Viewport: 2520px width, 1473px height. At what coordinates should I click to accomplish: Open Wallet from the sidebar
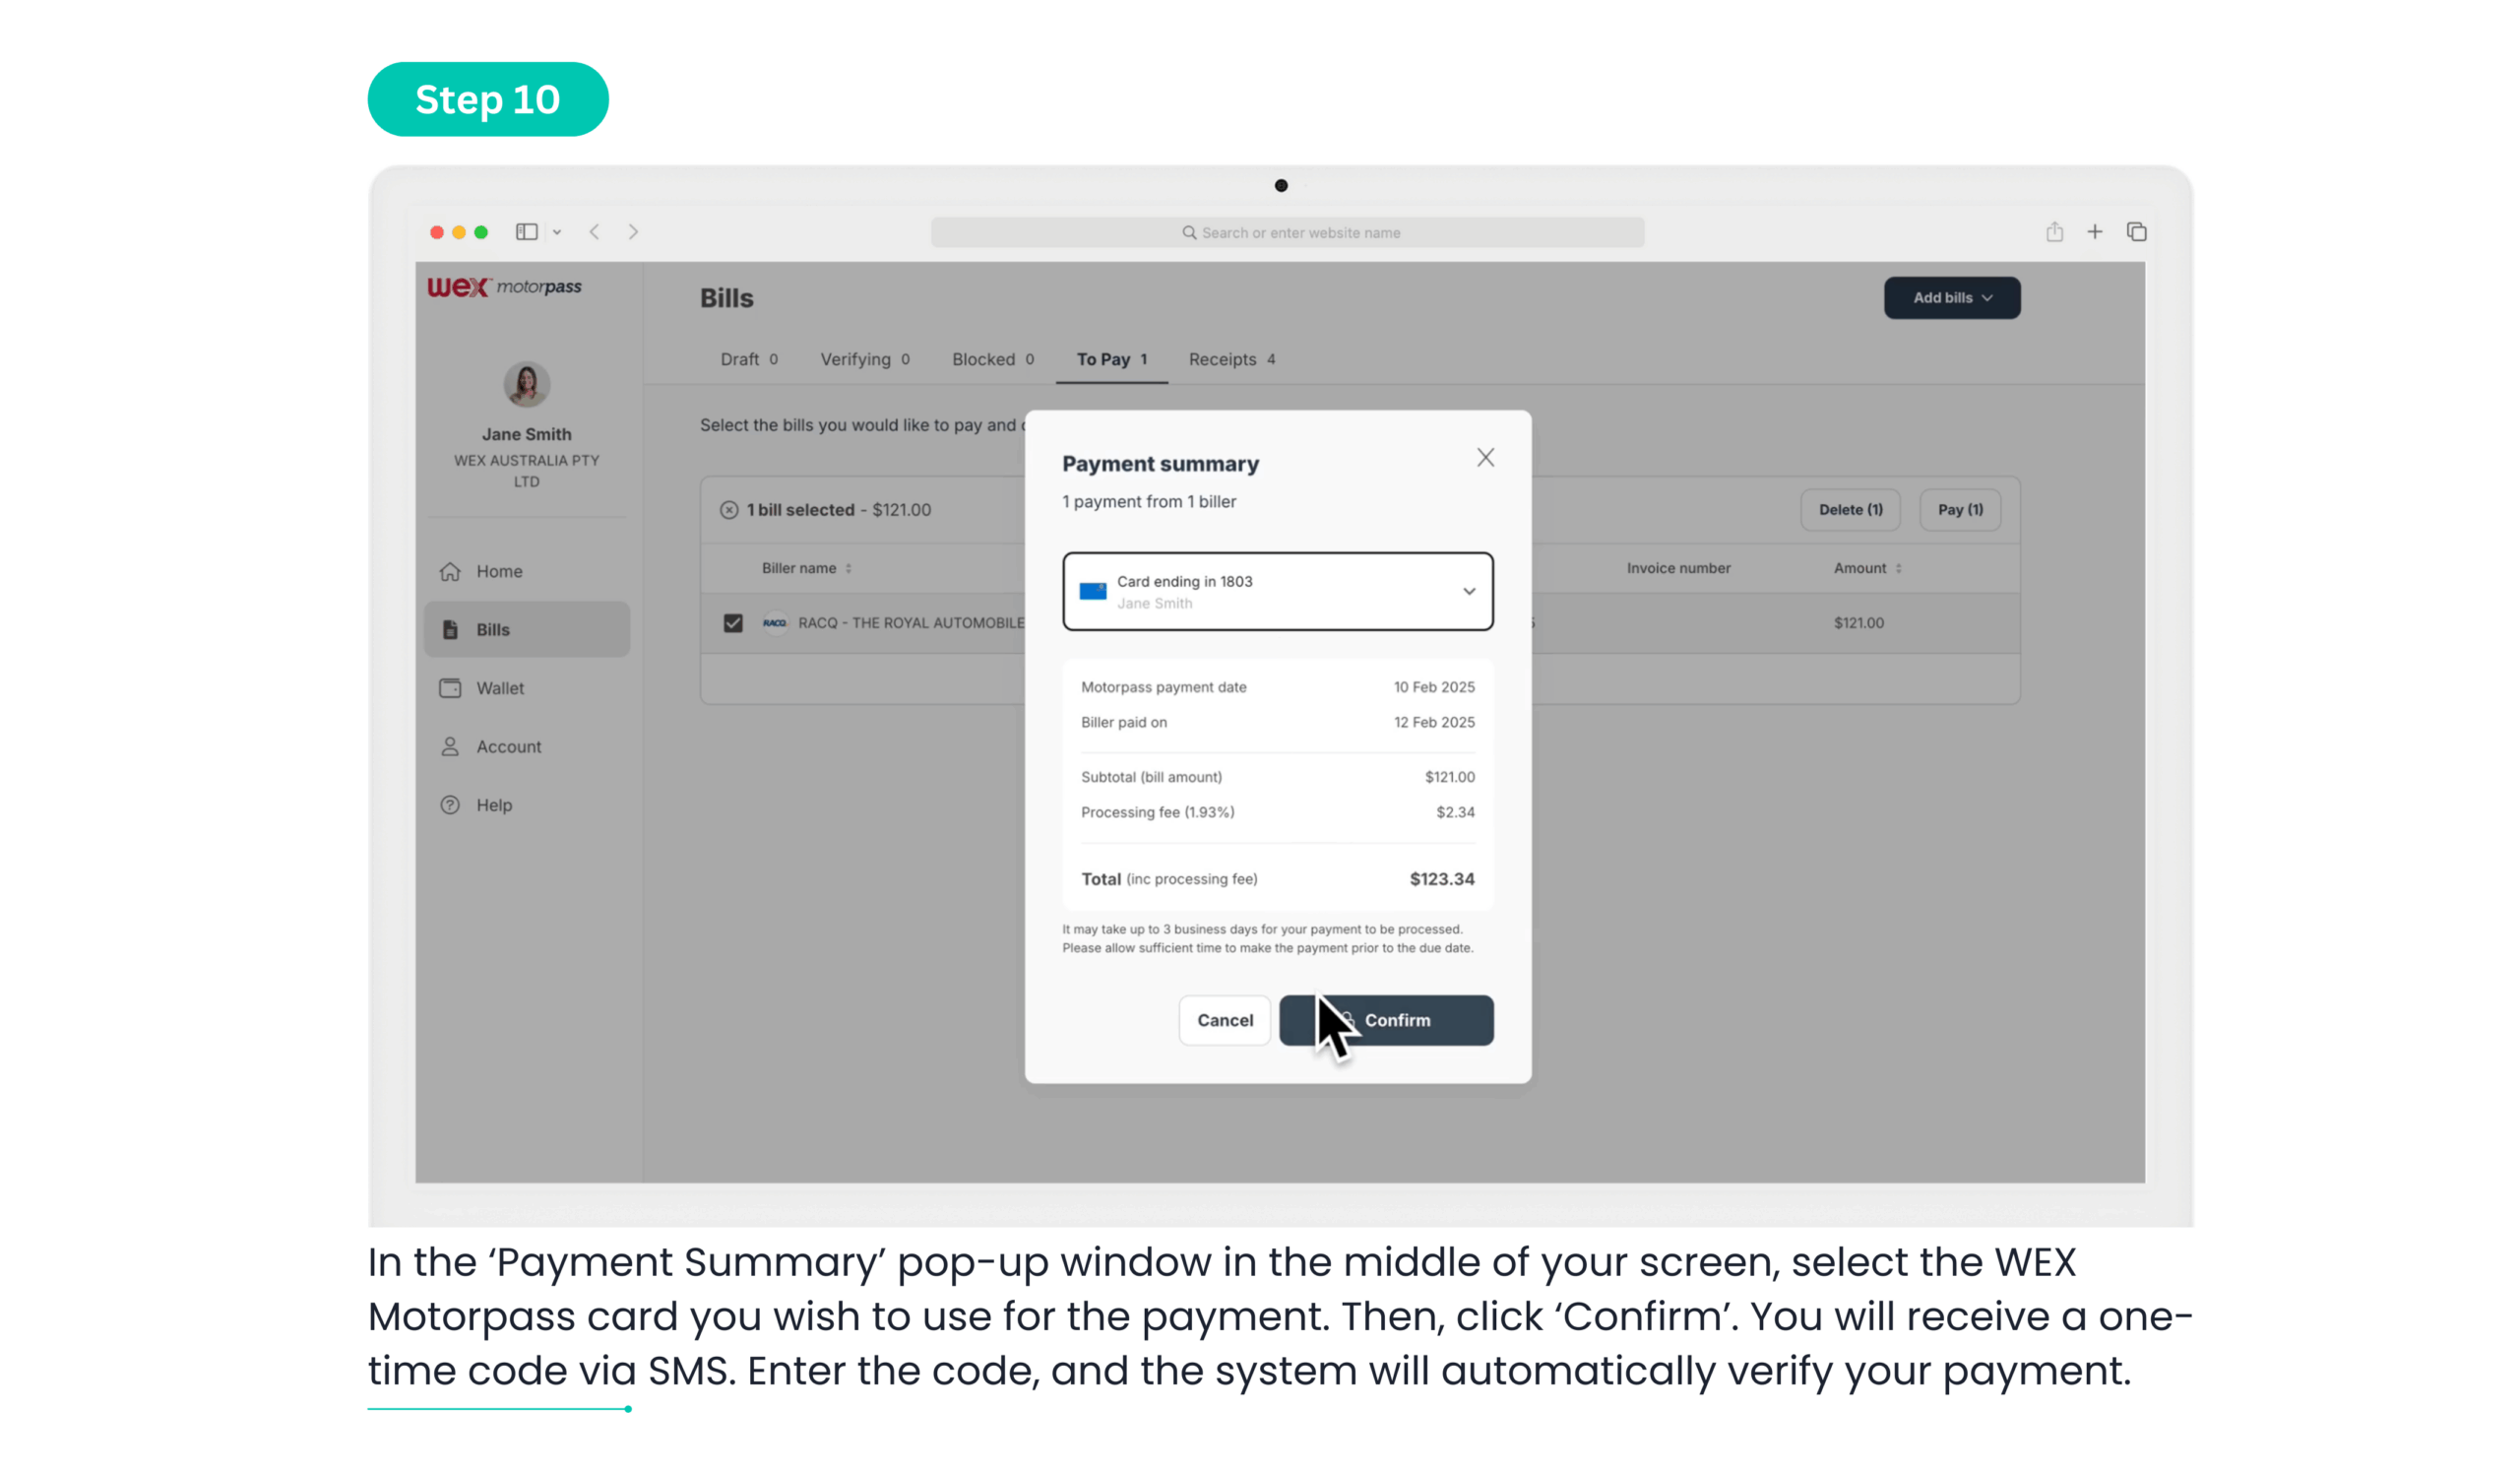[500, 688]
